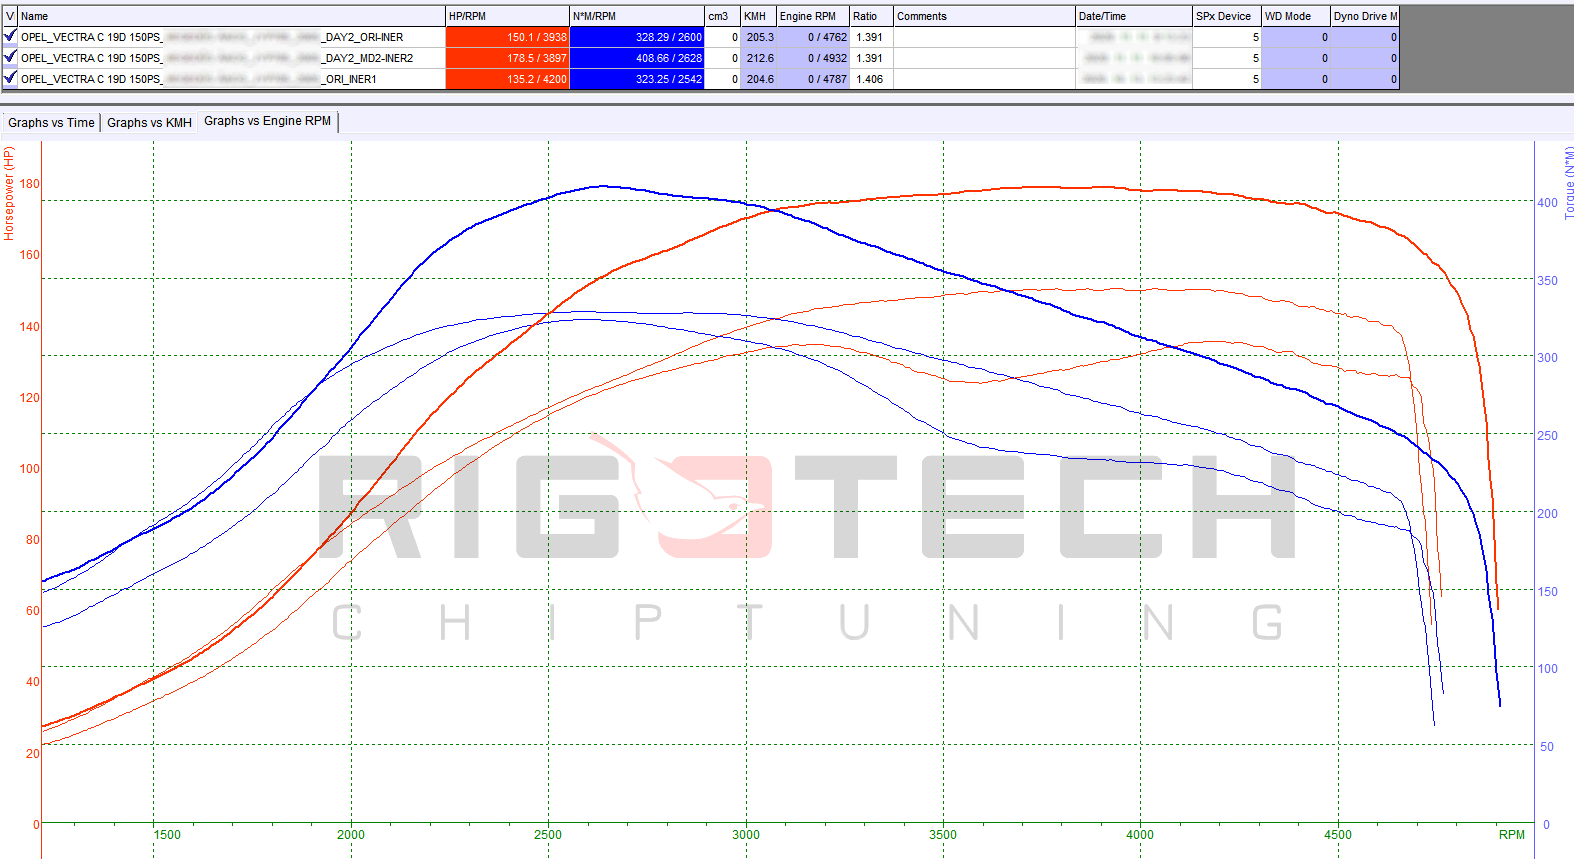Click the N*M/RPM column header
Screen dimensions: 1574x859
tap(637, 16)
